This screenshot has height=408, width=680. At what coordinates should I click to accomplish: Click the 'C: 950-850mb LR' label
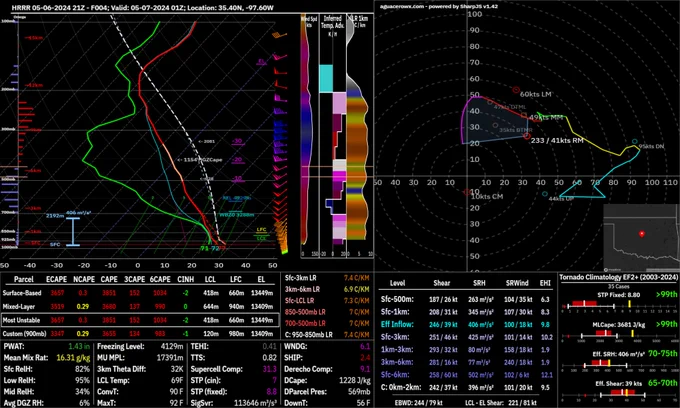point(309,334)
